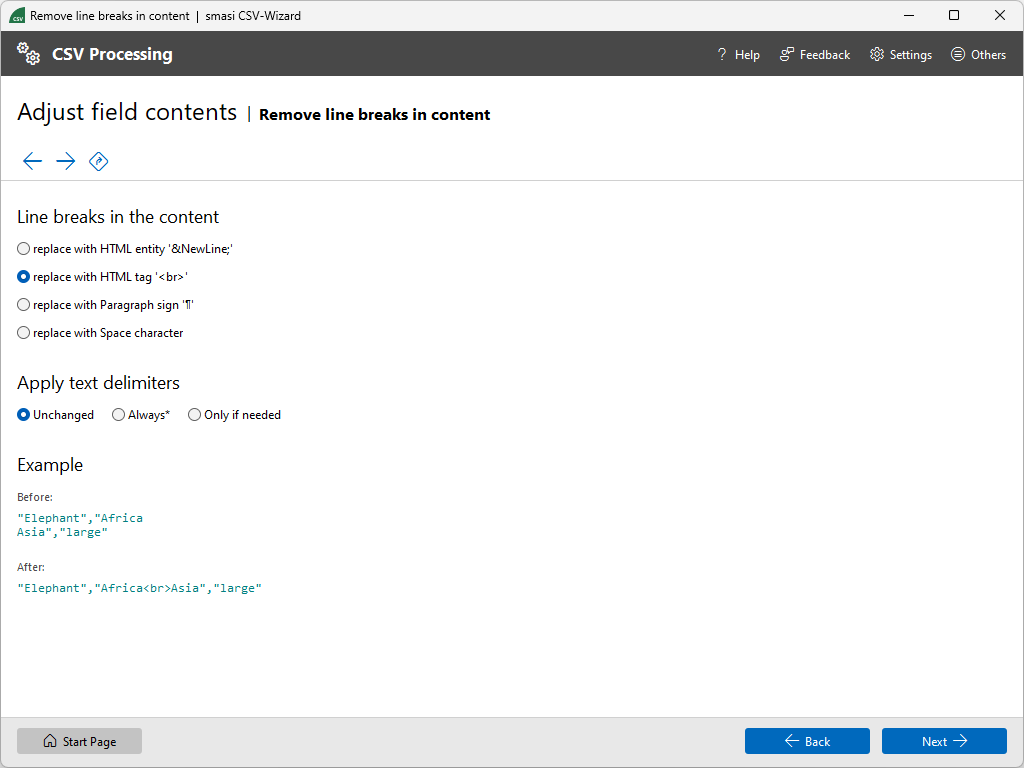Click the forward navigation arrow icon
The height and width of the screenshot is (768, 1024).
65,161
